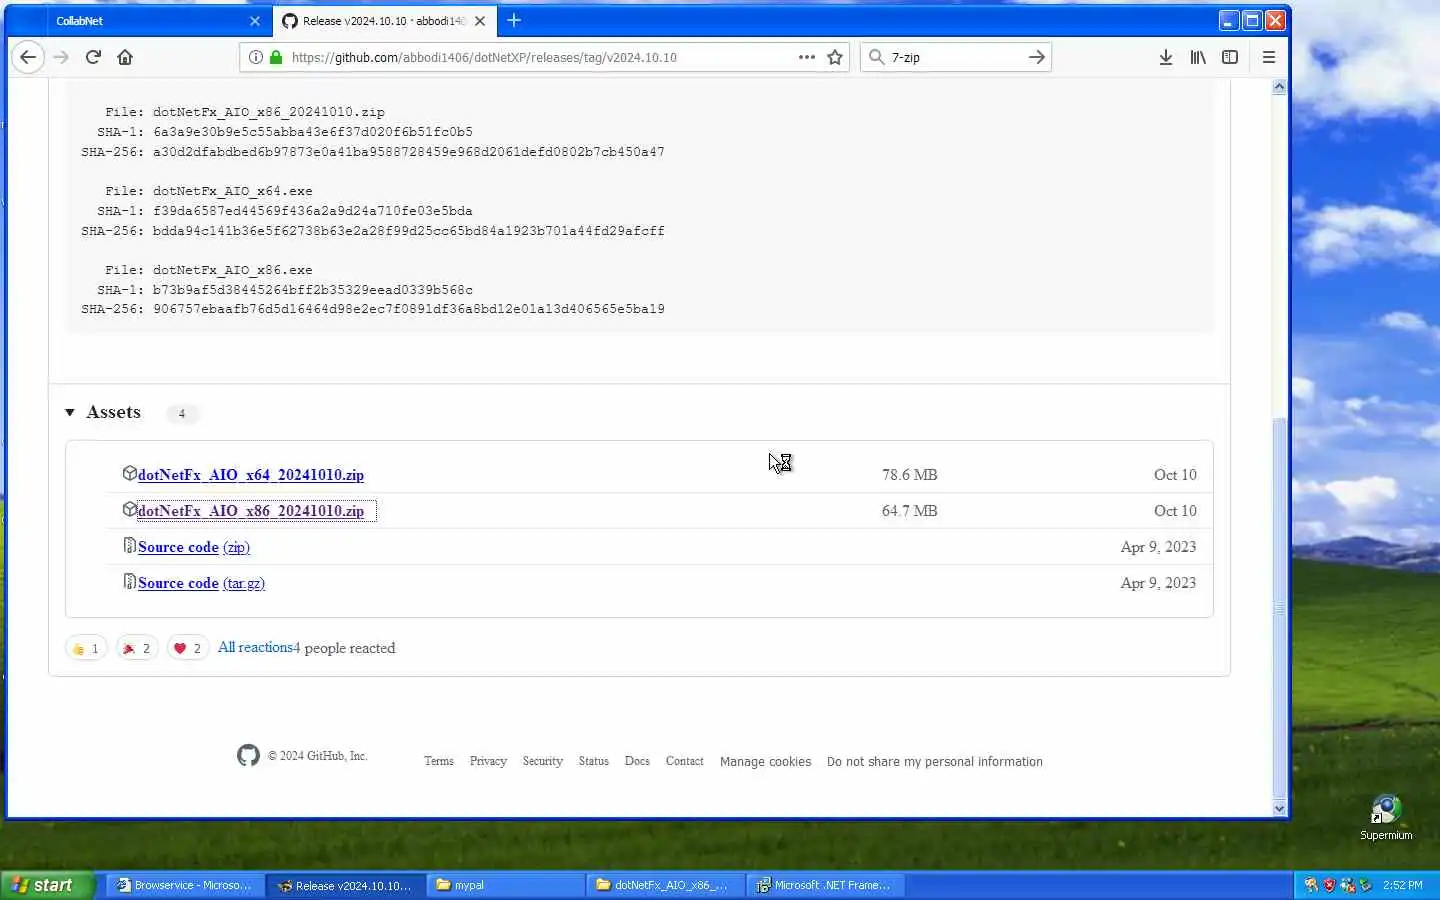Submit search with the arrow button
The height and width of the screenshot is (900, 1440).
(x=1037, y=57)
